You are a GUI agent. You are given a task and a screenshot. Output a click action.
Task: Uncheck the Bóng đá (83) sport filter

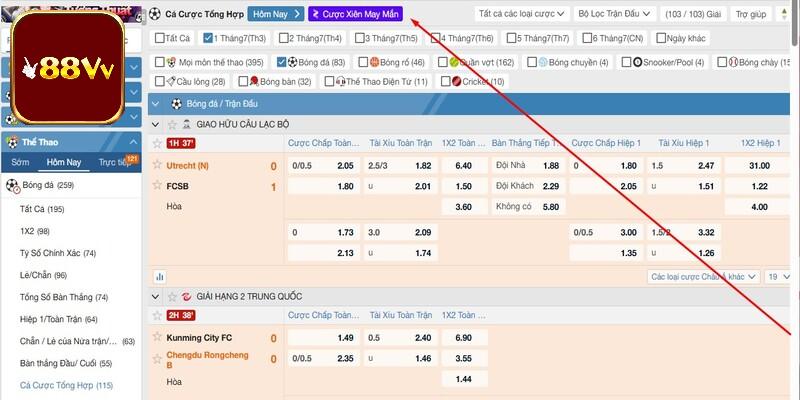click(282, 62)
